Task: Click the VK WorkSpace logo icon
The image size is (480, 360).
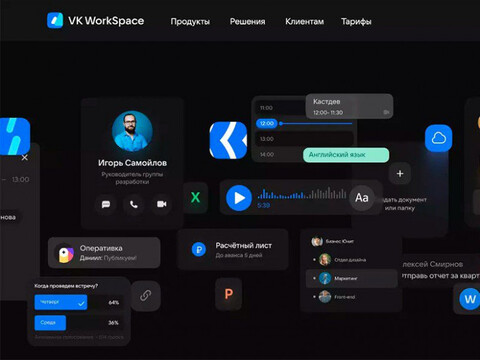Action: (55, 20)
